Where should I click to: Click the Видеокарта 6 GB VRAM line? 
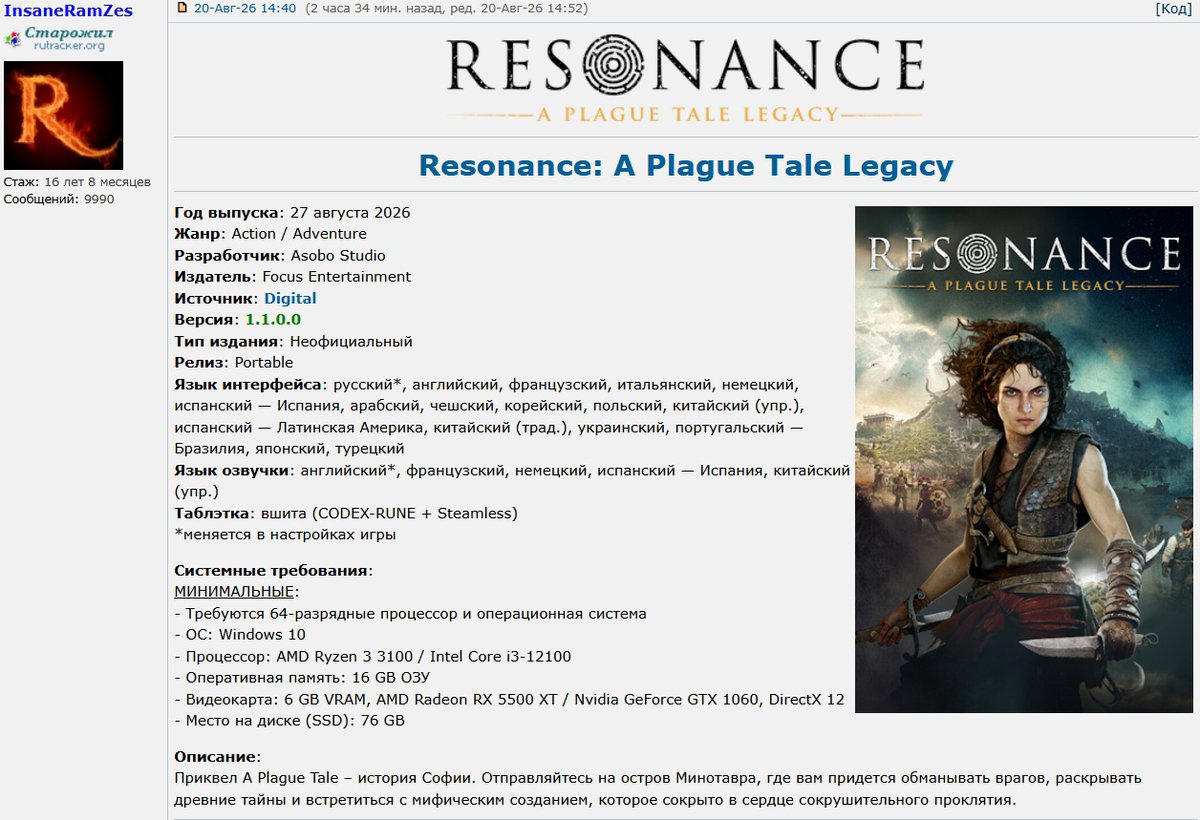(x=509, y=699)
